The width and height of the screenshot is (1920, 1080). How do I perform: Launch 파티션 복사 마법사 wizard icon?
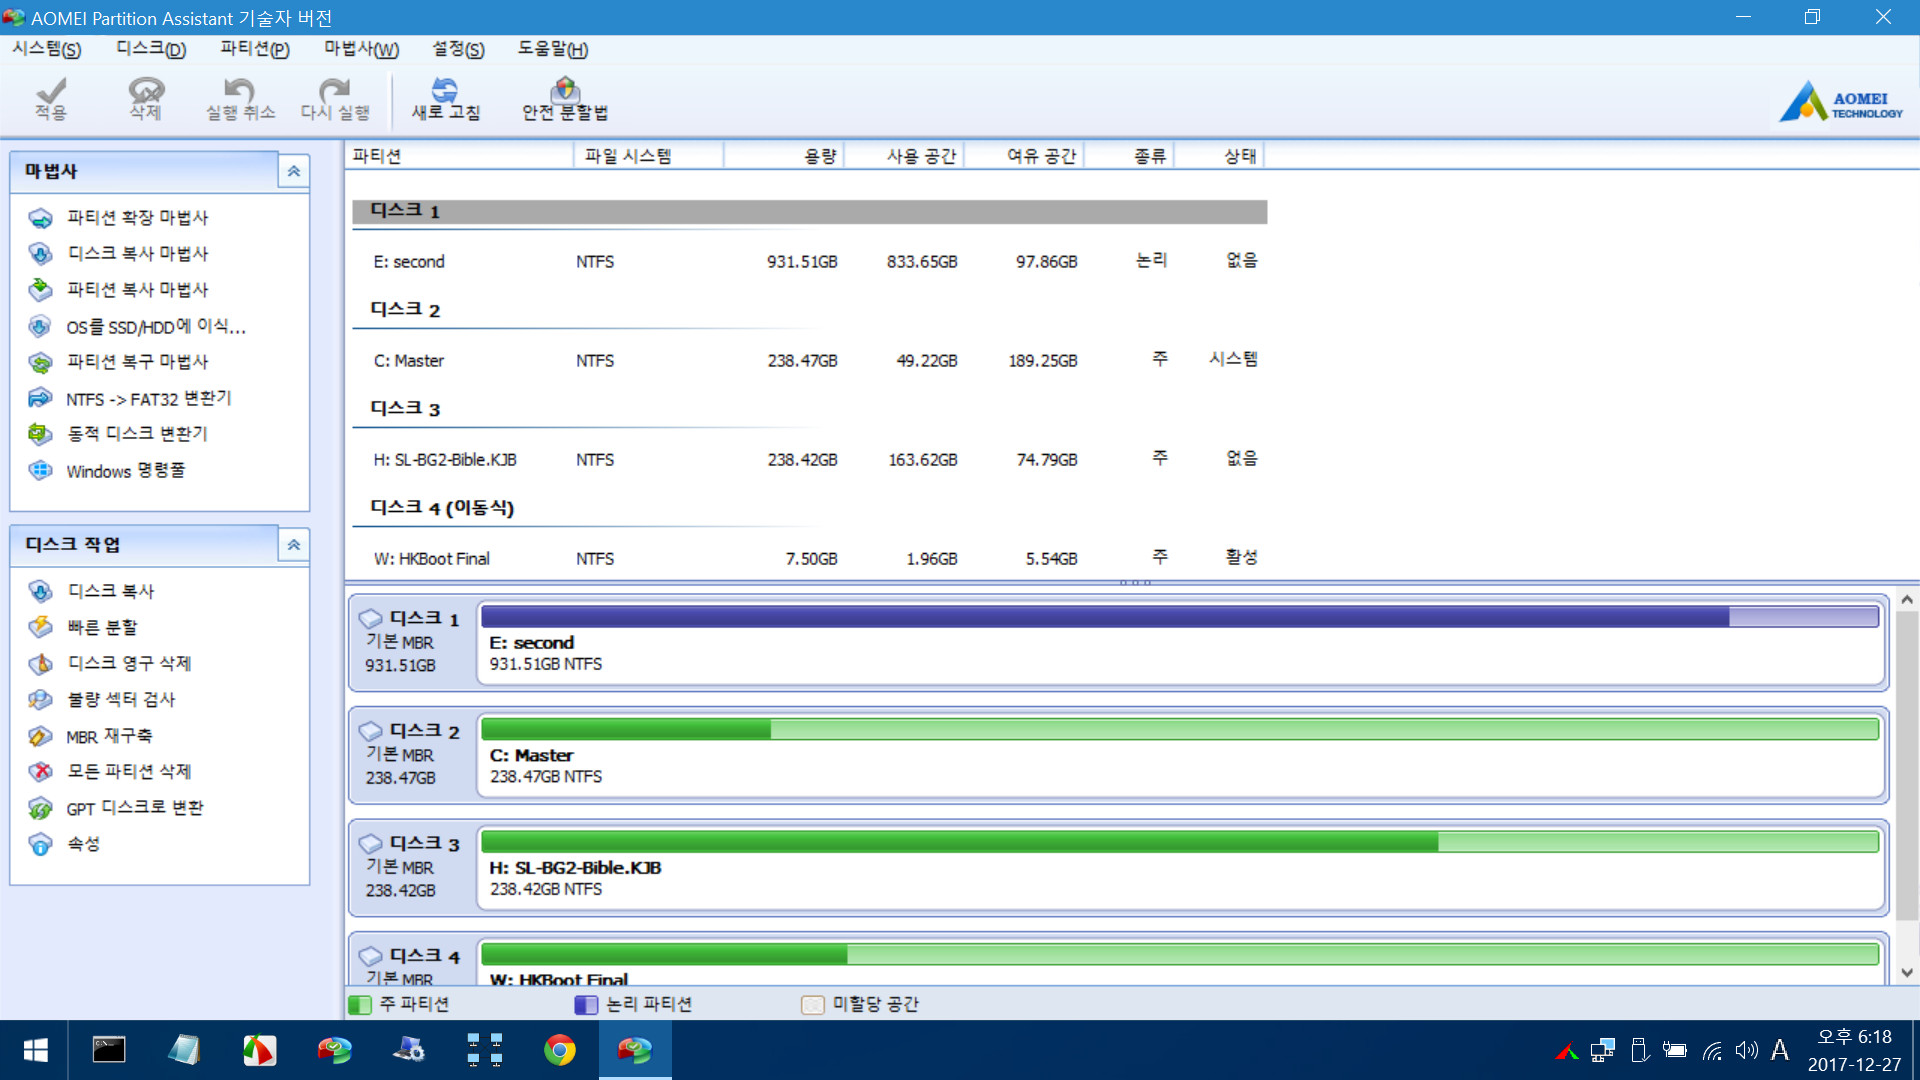pyautogui.click(x=40, y=290)
